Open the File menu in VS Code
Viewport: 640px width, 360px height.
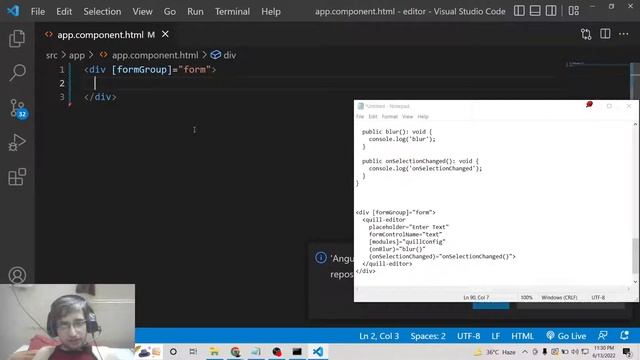38,11
